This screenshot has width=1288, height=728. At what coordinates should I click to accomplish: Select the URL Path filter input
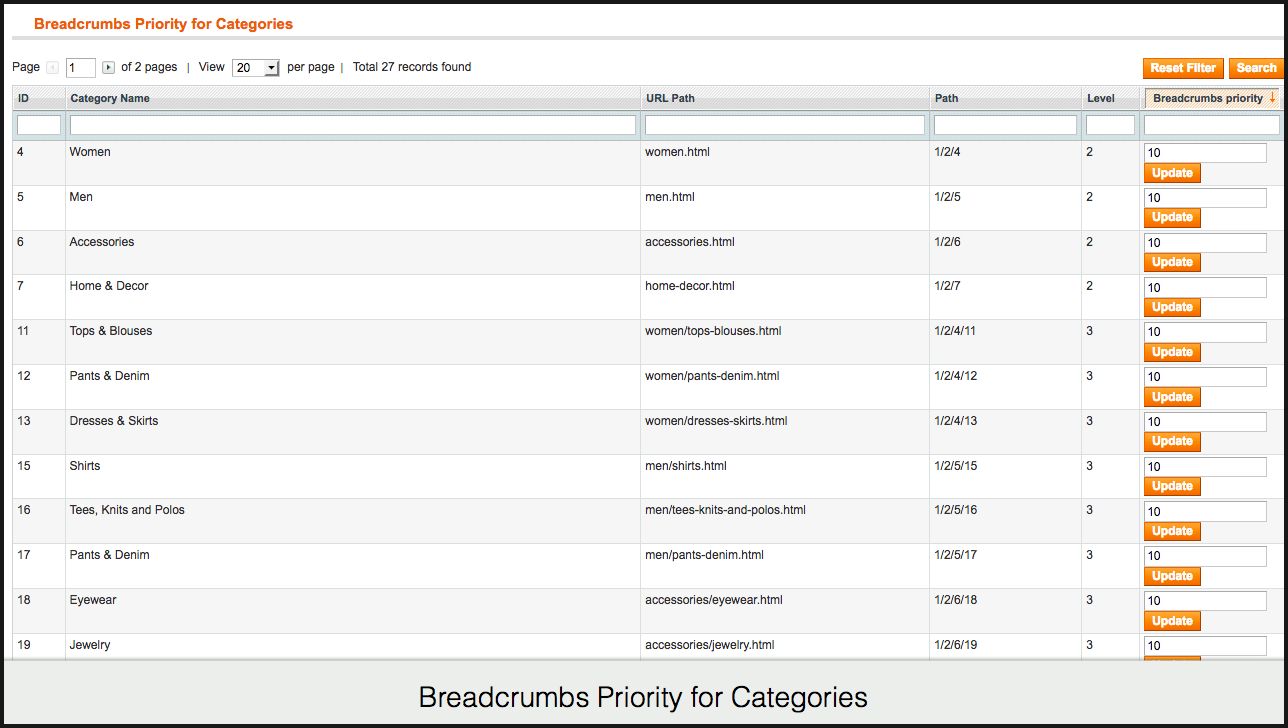tap(785, 125)
